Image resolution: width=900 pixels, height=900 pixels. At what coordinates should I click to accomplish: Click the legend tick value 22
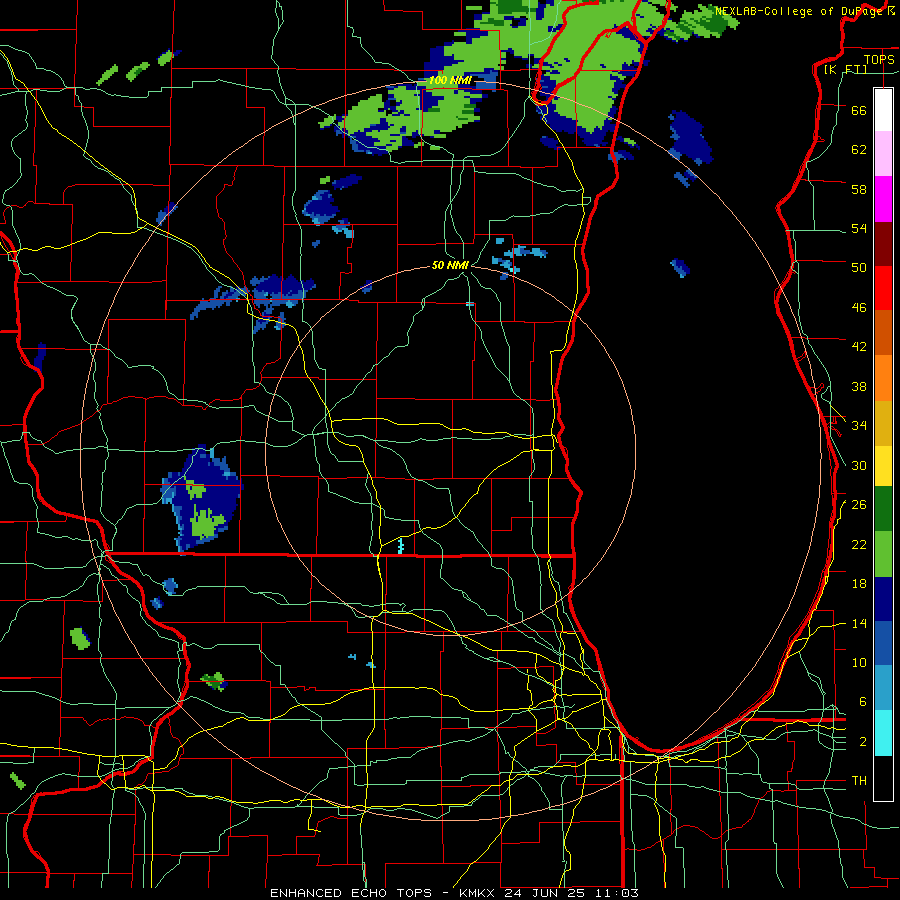(859, 544)
